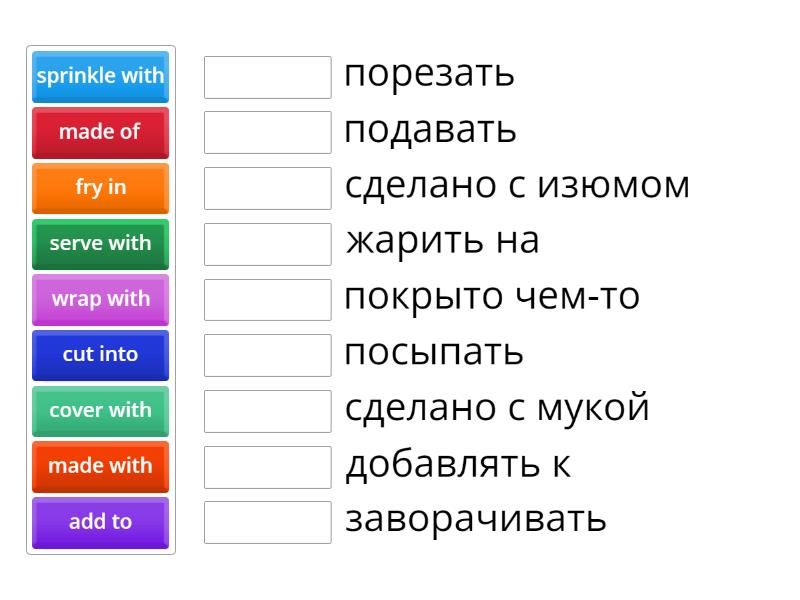The image size is (800, 600).
Task: Click the 'порезать' definition text
Action: pos(429,75)
